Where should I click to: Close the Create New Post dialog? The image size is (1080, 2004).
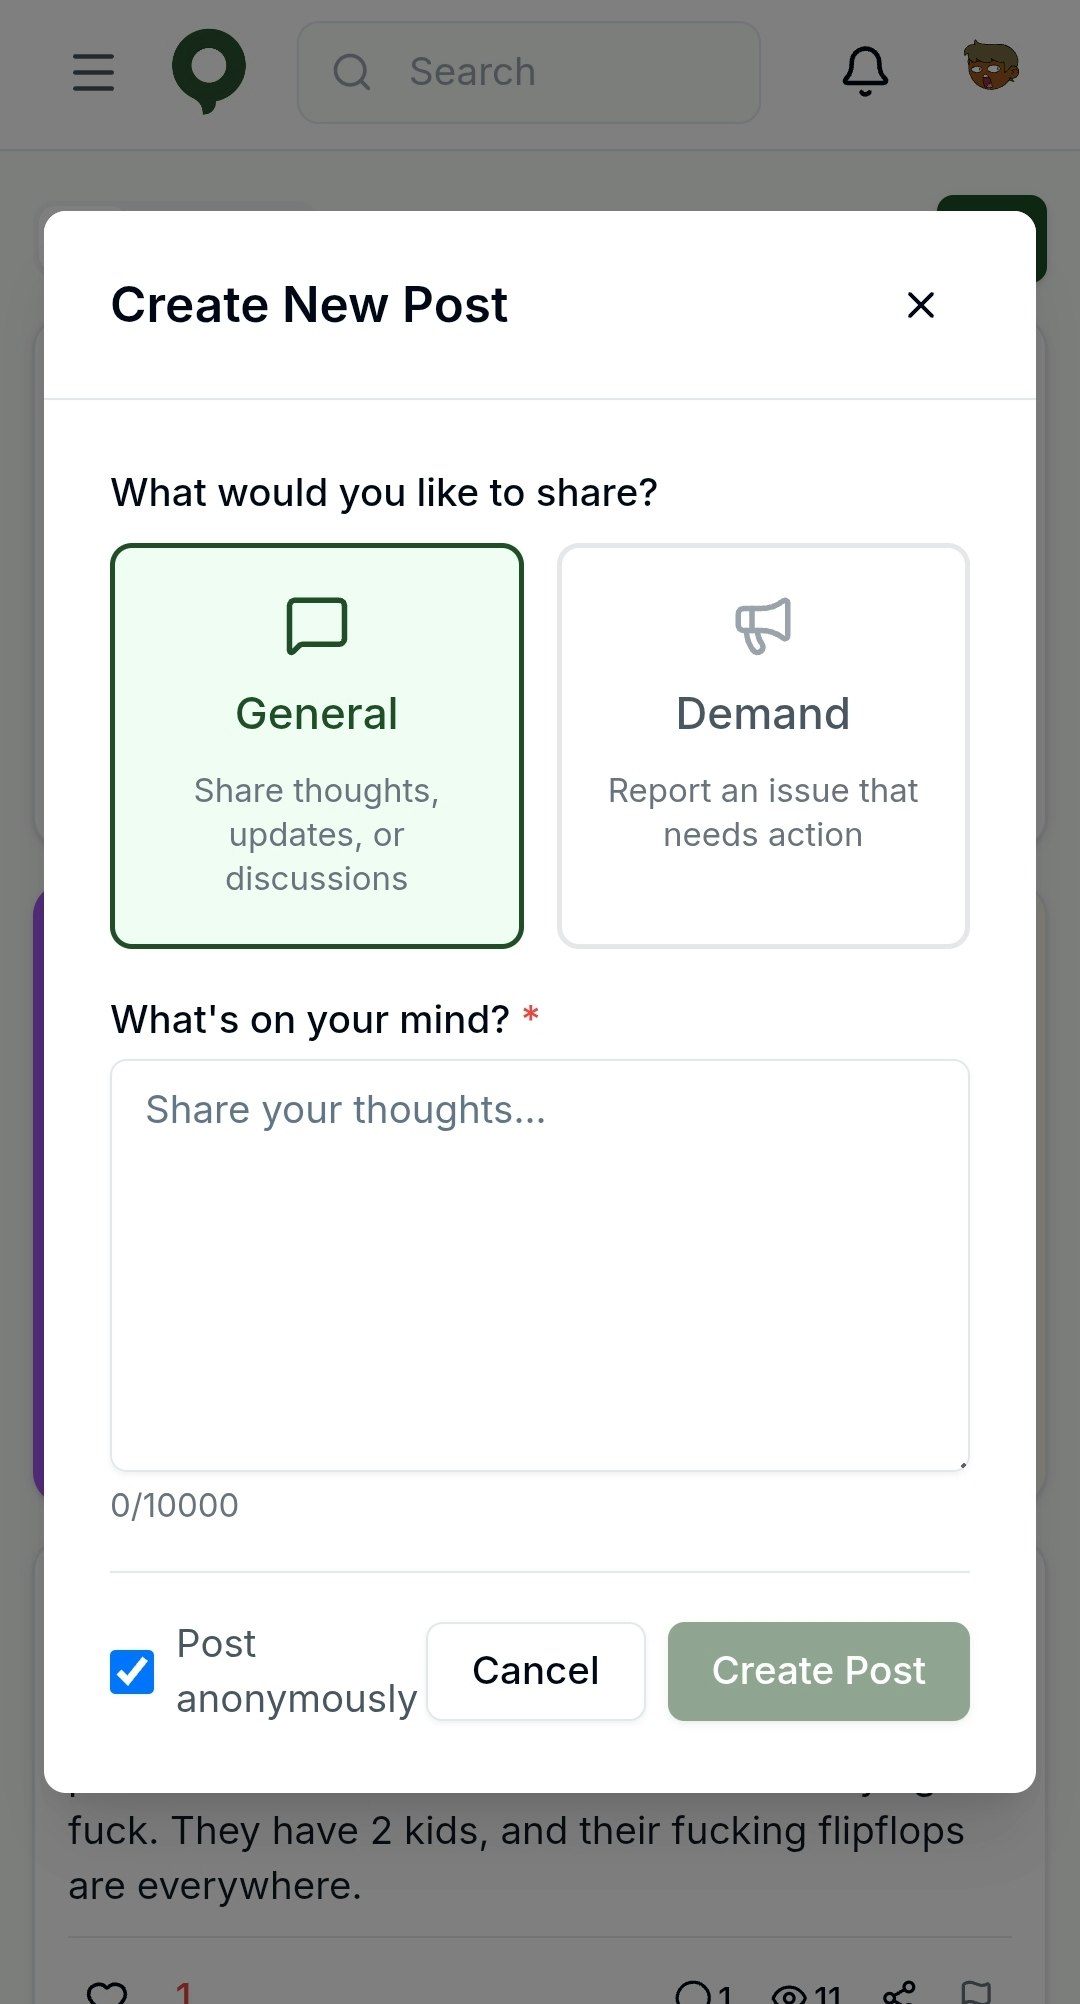919,306
